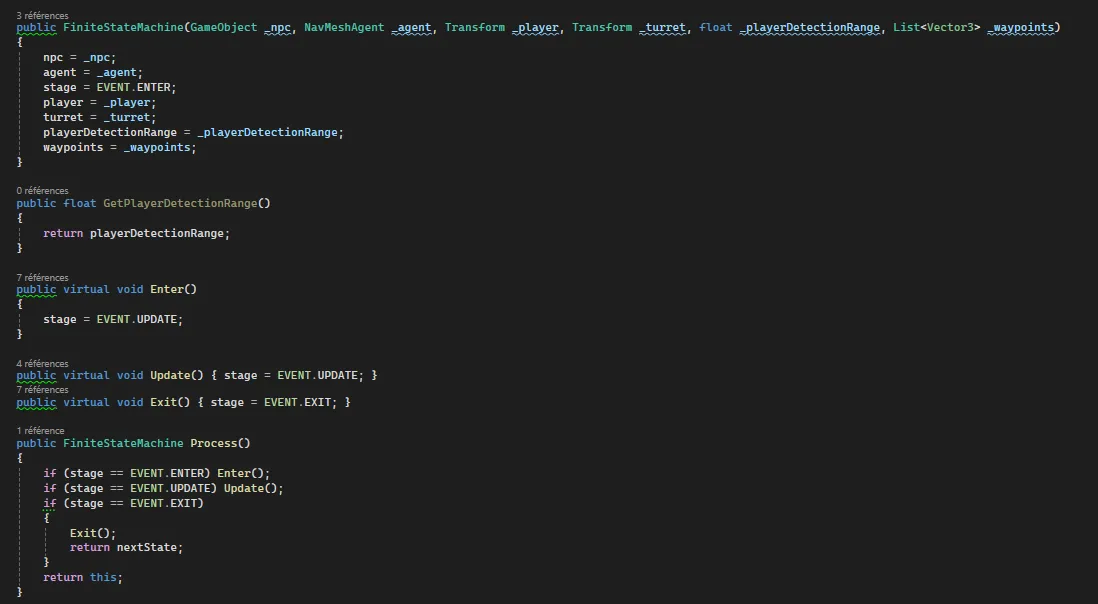
Task: Click the GameObject type in the constructor signature
Action: tap(224, 27)
